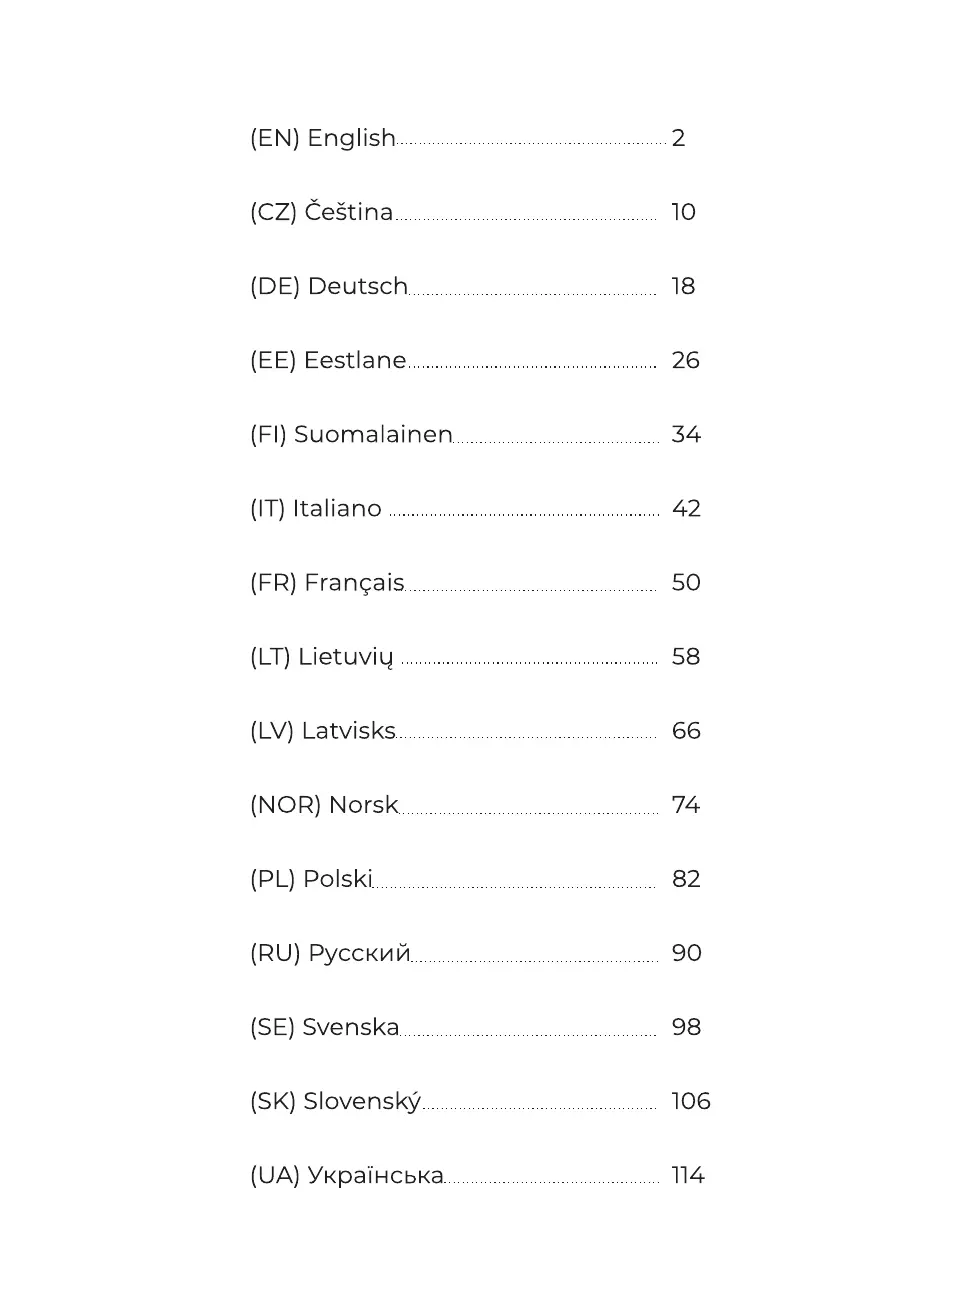
Task: Click page number 74 for Norsk
Action: (686, 805)
